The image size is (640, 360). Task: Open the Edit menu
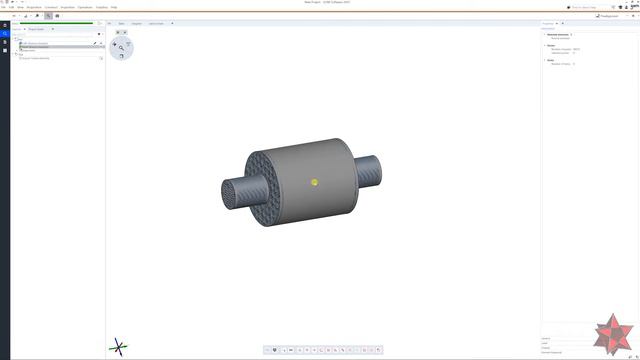(x=11, y=7)
